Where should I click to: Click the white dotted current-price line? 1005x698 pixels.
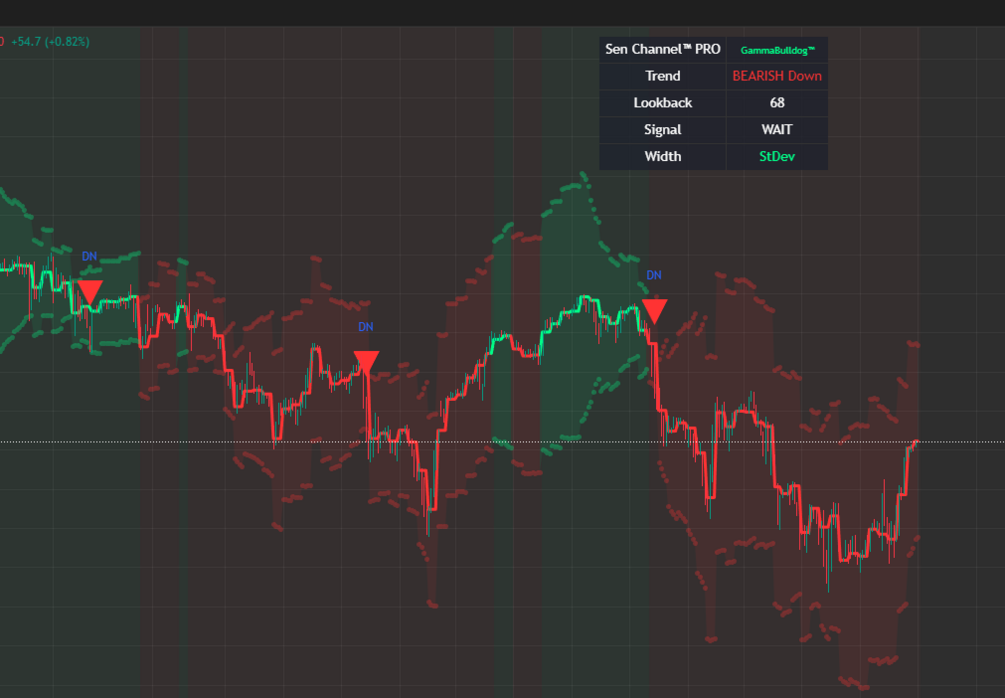coord(502,442)
